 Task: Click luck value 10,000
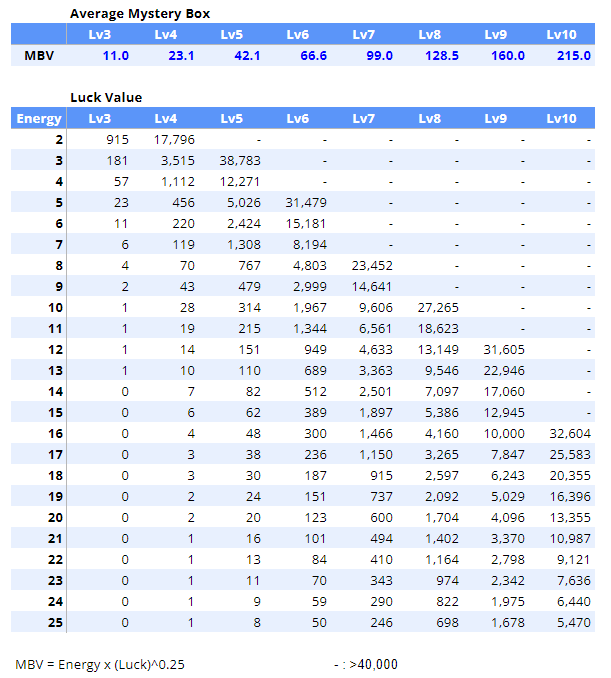pyautogui.click(x=504, y=434)
